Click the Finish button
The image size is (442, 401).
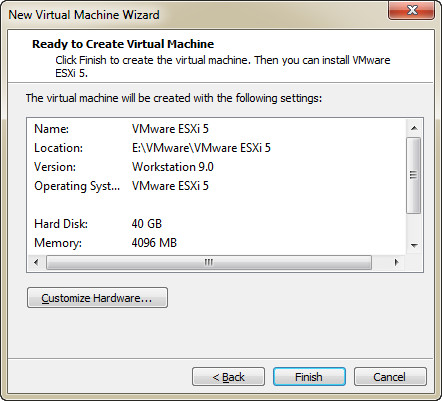[x=309, y=377]
